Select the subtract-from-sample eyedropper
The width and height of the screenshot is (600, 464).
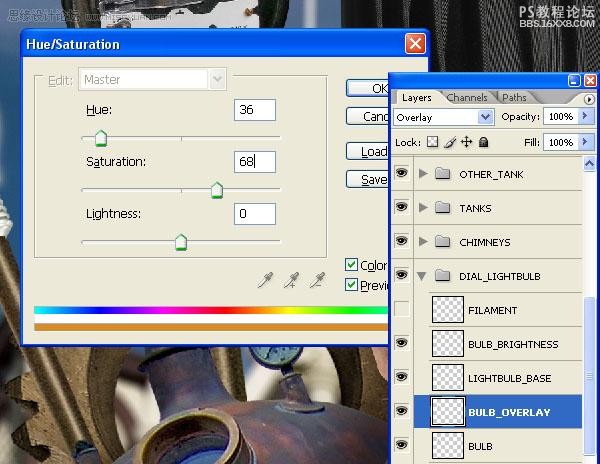click(x=318, y=280)
